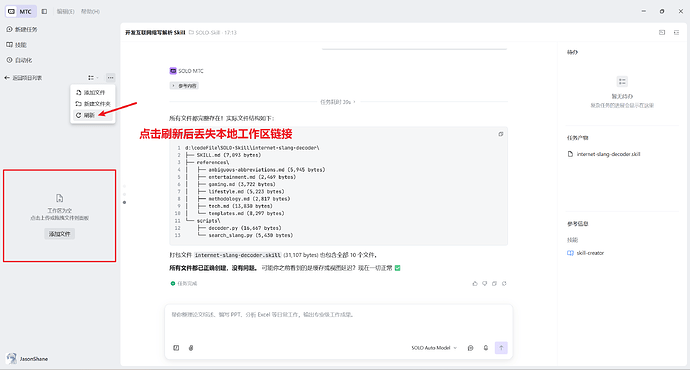The width and height of the screenshot is (690, 370).
Task: Start a new task via 新建任务
Action: (x=22, y=29)
